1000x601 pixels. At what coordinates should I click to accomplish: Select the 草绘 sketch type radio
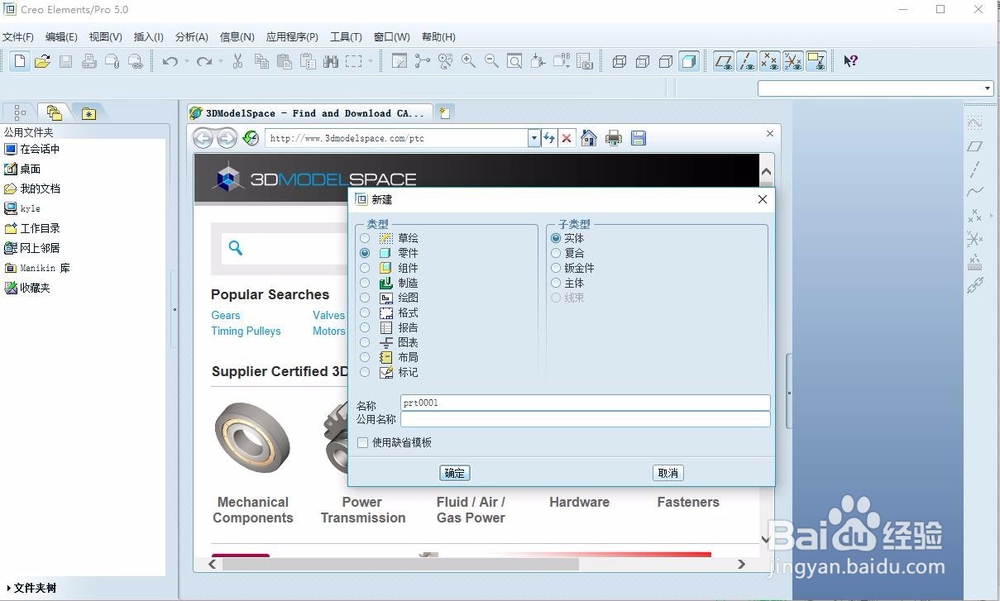[x=365, y=238]
